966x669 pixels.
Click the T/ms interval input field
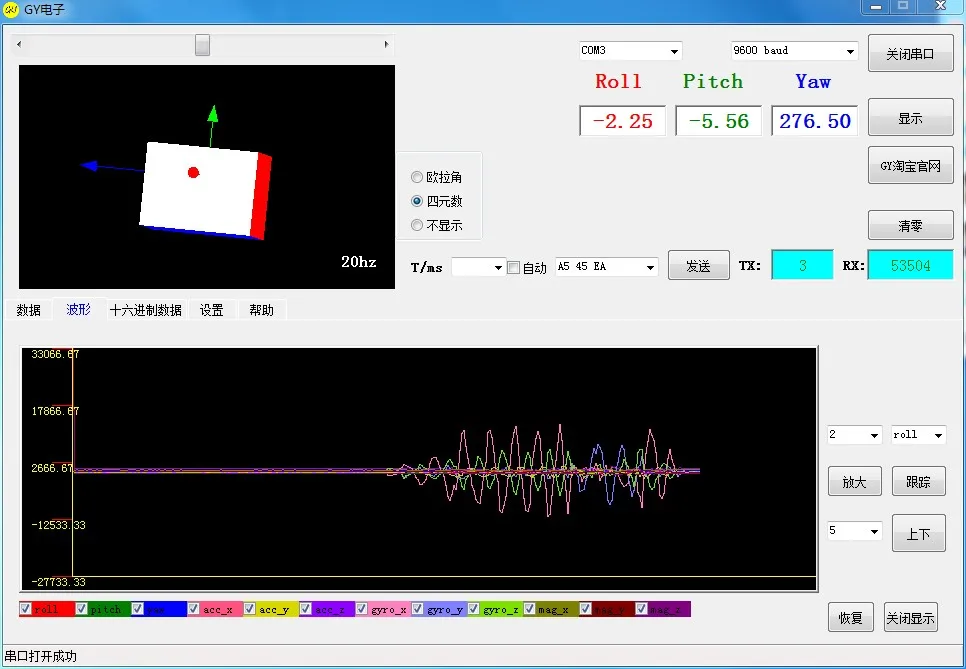(x=472, y=267)
